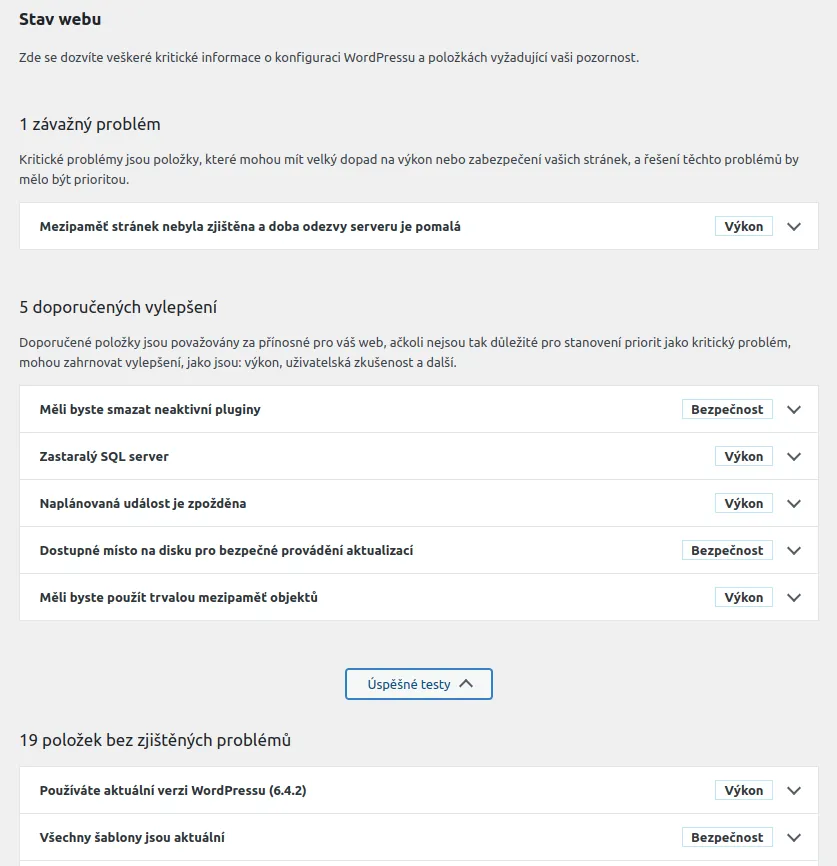Expand chevron for Mezipaměť stránek nebyla zjištěna
The image size is (837, 866).
pyautogui.click(x=794, y=226)
